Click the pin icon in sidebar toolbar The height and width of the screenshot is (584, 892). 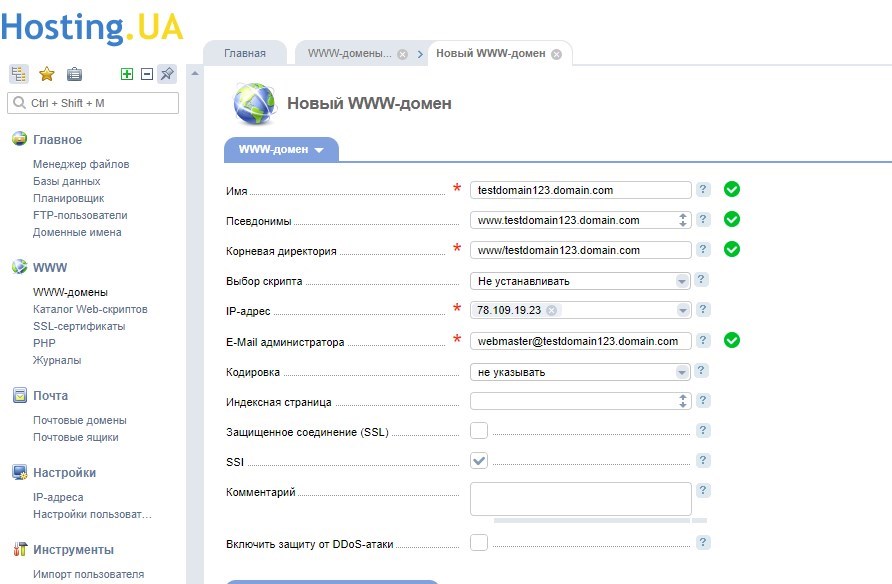click(167, 74)
